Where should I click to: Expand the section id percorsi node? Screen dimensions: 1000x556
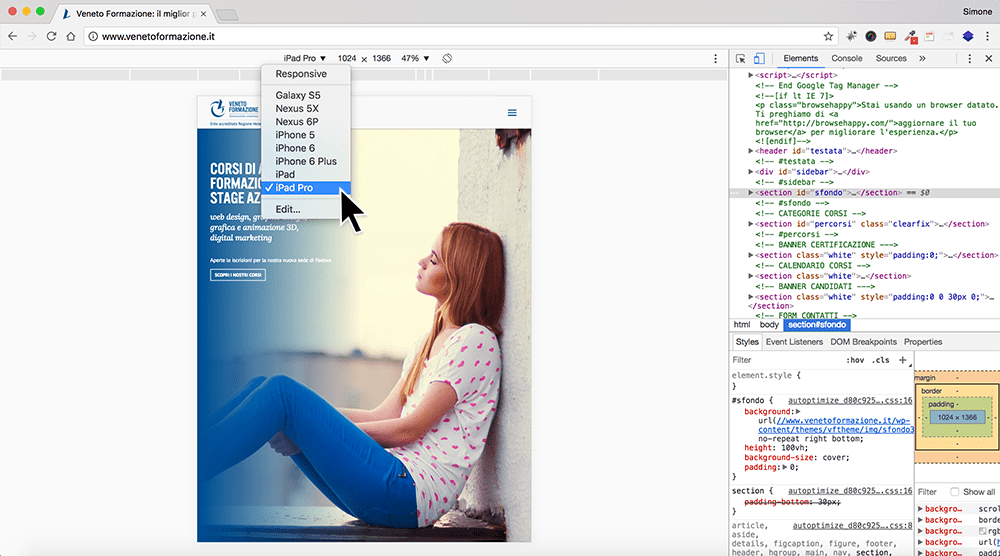pyautogui.click(x=751, y=224)
